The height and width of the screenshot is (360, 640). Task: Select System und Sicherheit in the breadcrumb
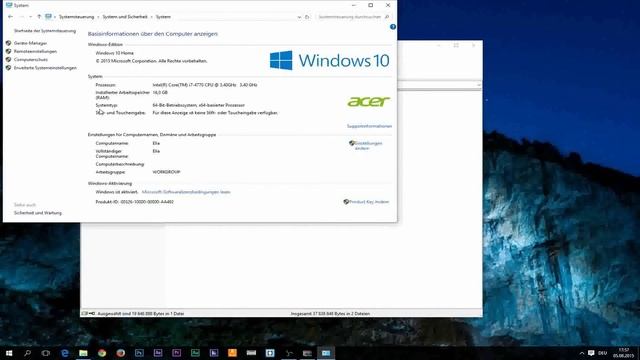point(125,17)
